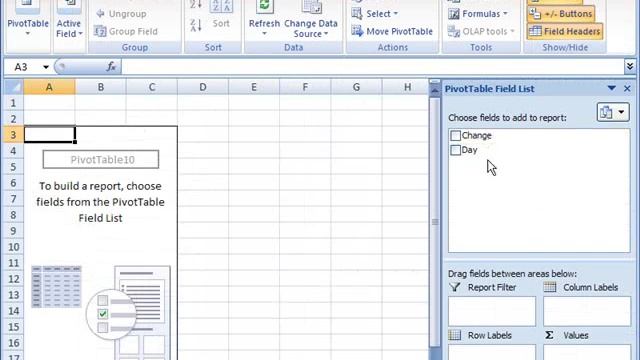The width and height of the screenshot is (640, 360).
Task: Open the PivotTable options dropdown
Action: (28, 25)
